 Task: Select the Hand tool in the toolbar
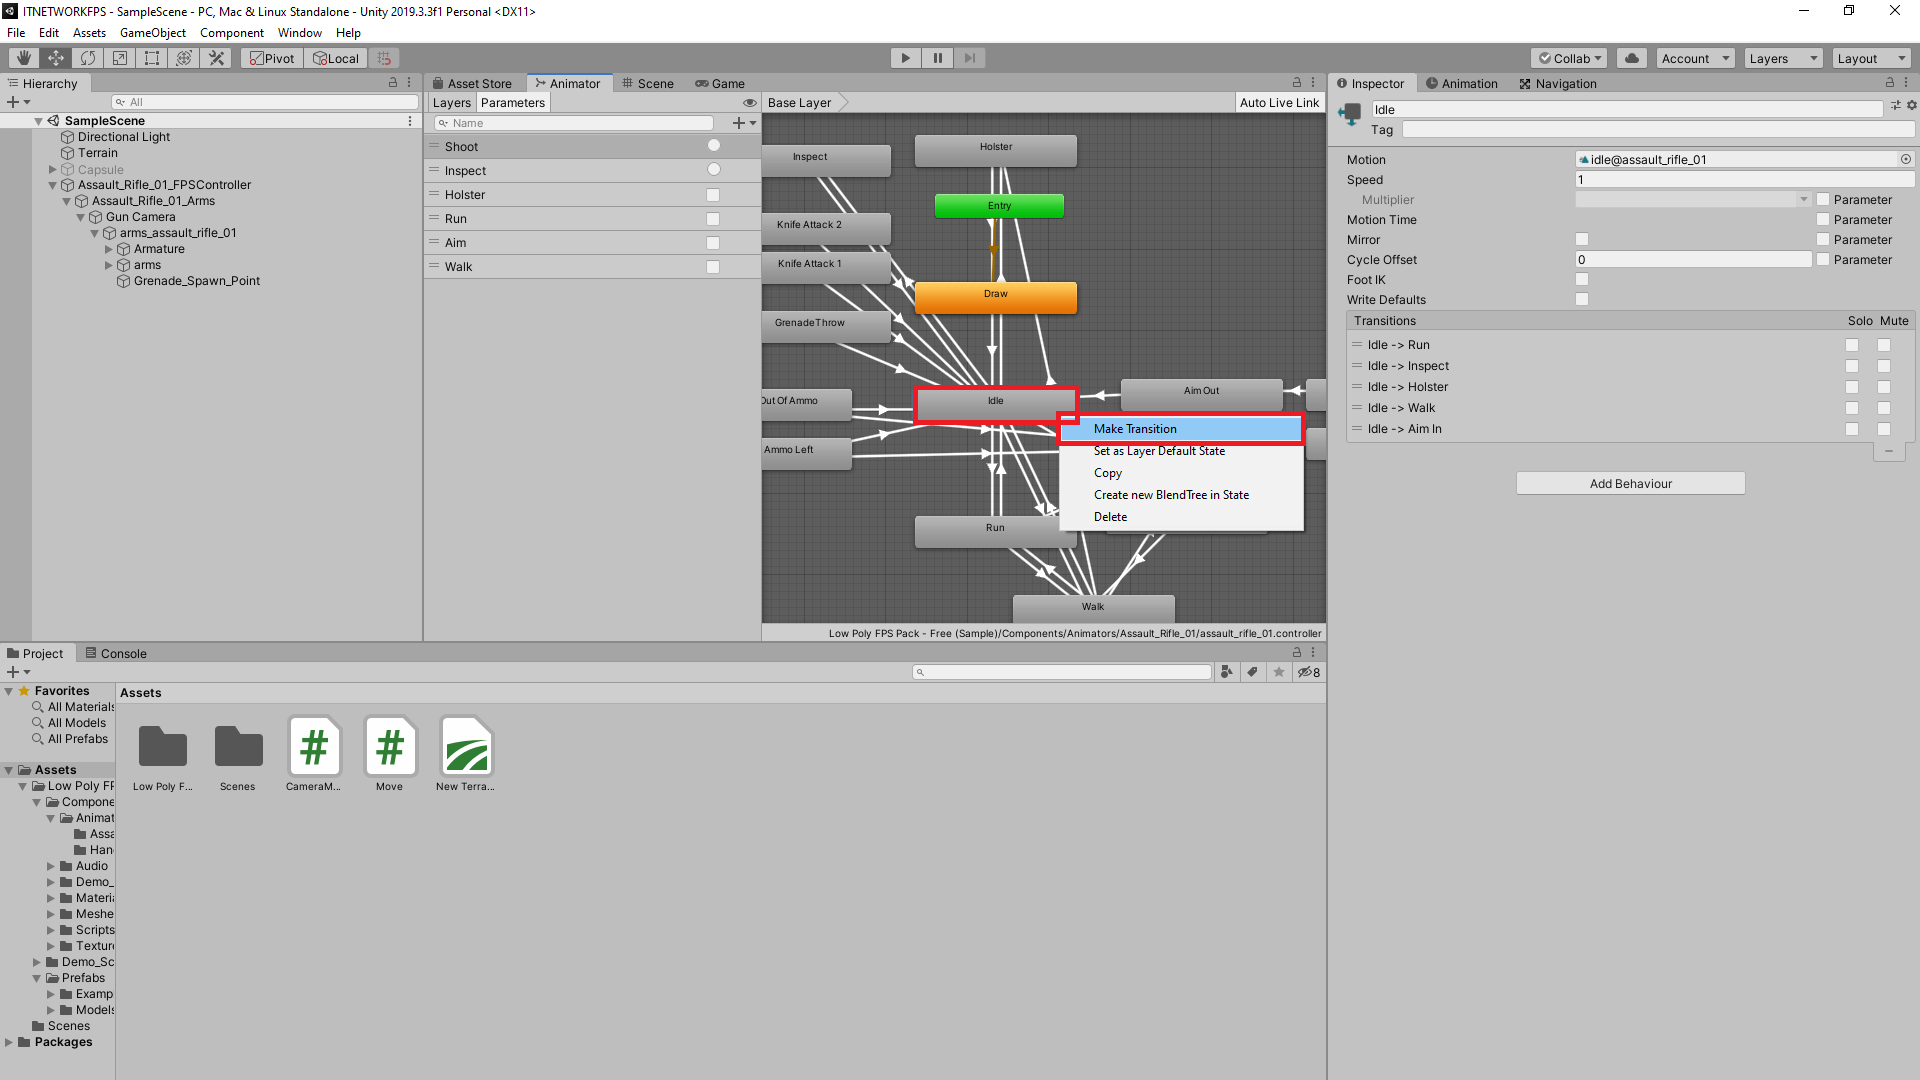(x=22, y=57)
